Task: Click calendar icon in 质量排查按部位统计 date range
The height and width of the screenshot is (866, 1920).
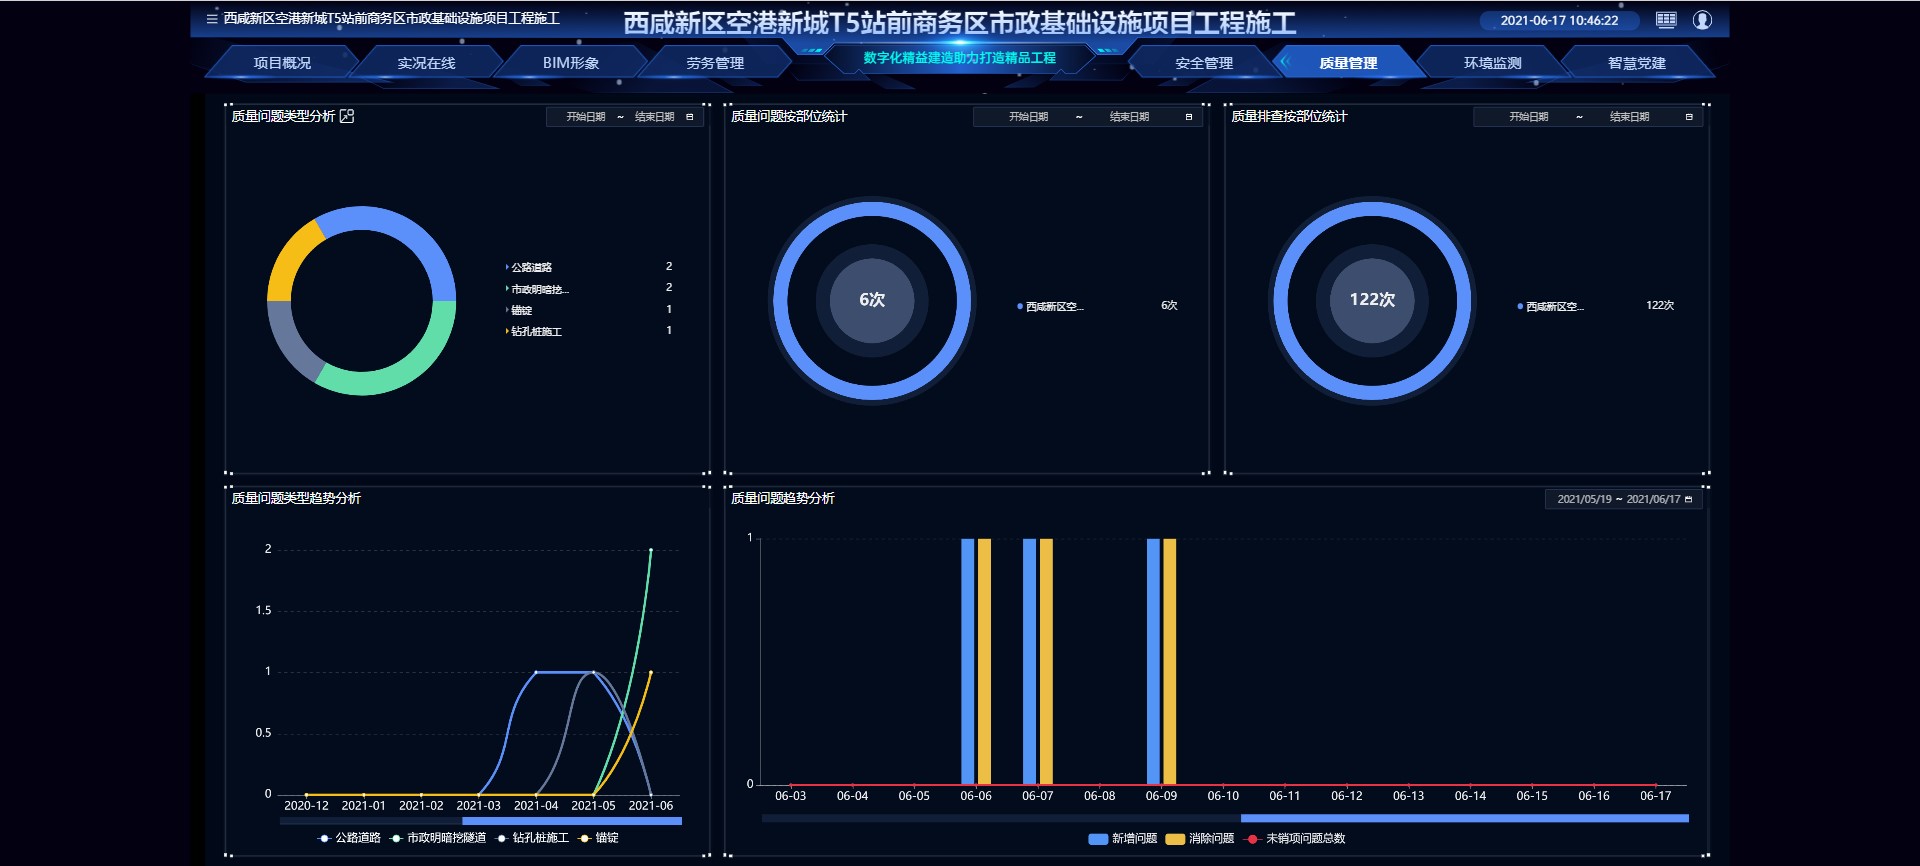Action: click(1689, 117)
